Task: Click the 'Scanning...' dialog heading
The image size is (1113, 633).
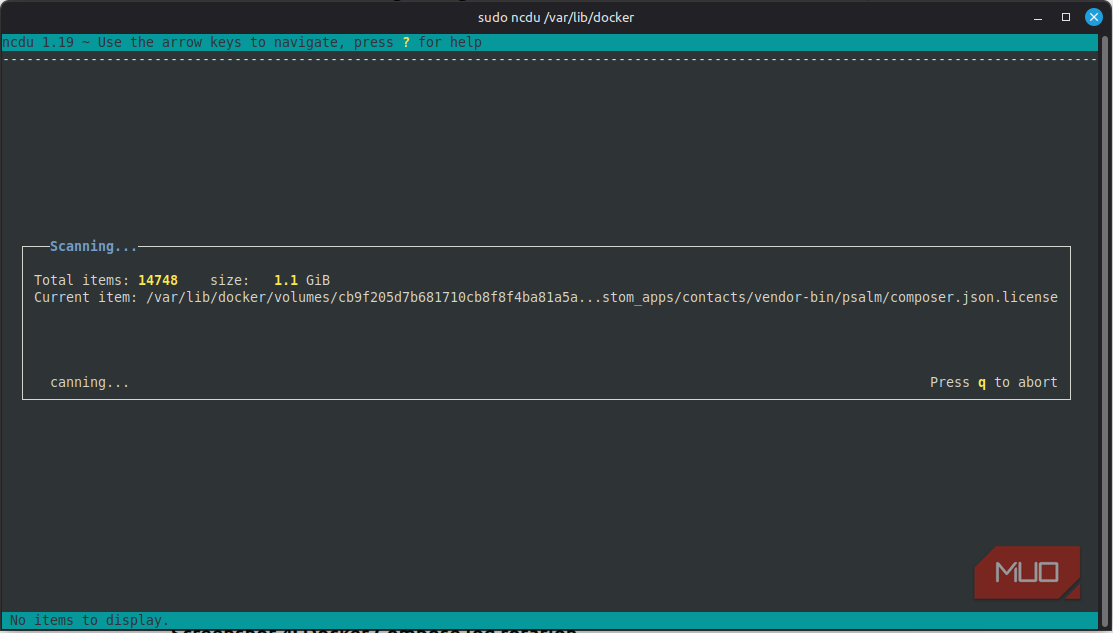Action: 94,246
